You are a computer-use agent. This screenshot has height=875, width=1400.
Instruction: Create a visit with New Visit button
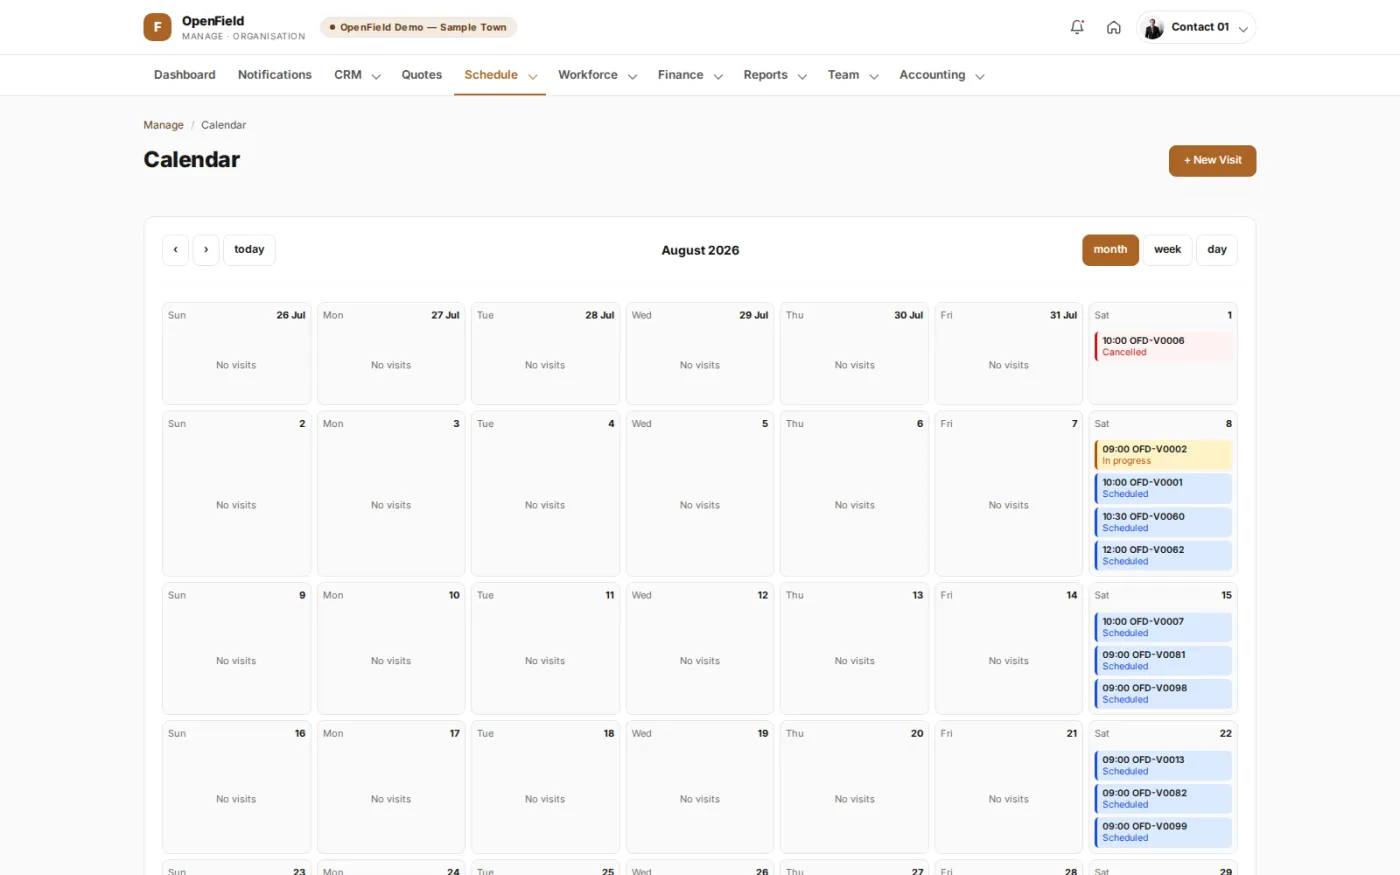(x=1212, y=161)
